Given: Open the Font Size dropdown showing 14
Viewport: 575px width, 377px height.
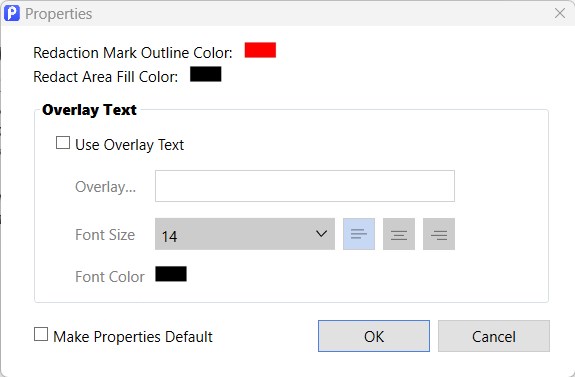Looking at the screenshot, I should [x=245, y=234].
